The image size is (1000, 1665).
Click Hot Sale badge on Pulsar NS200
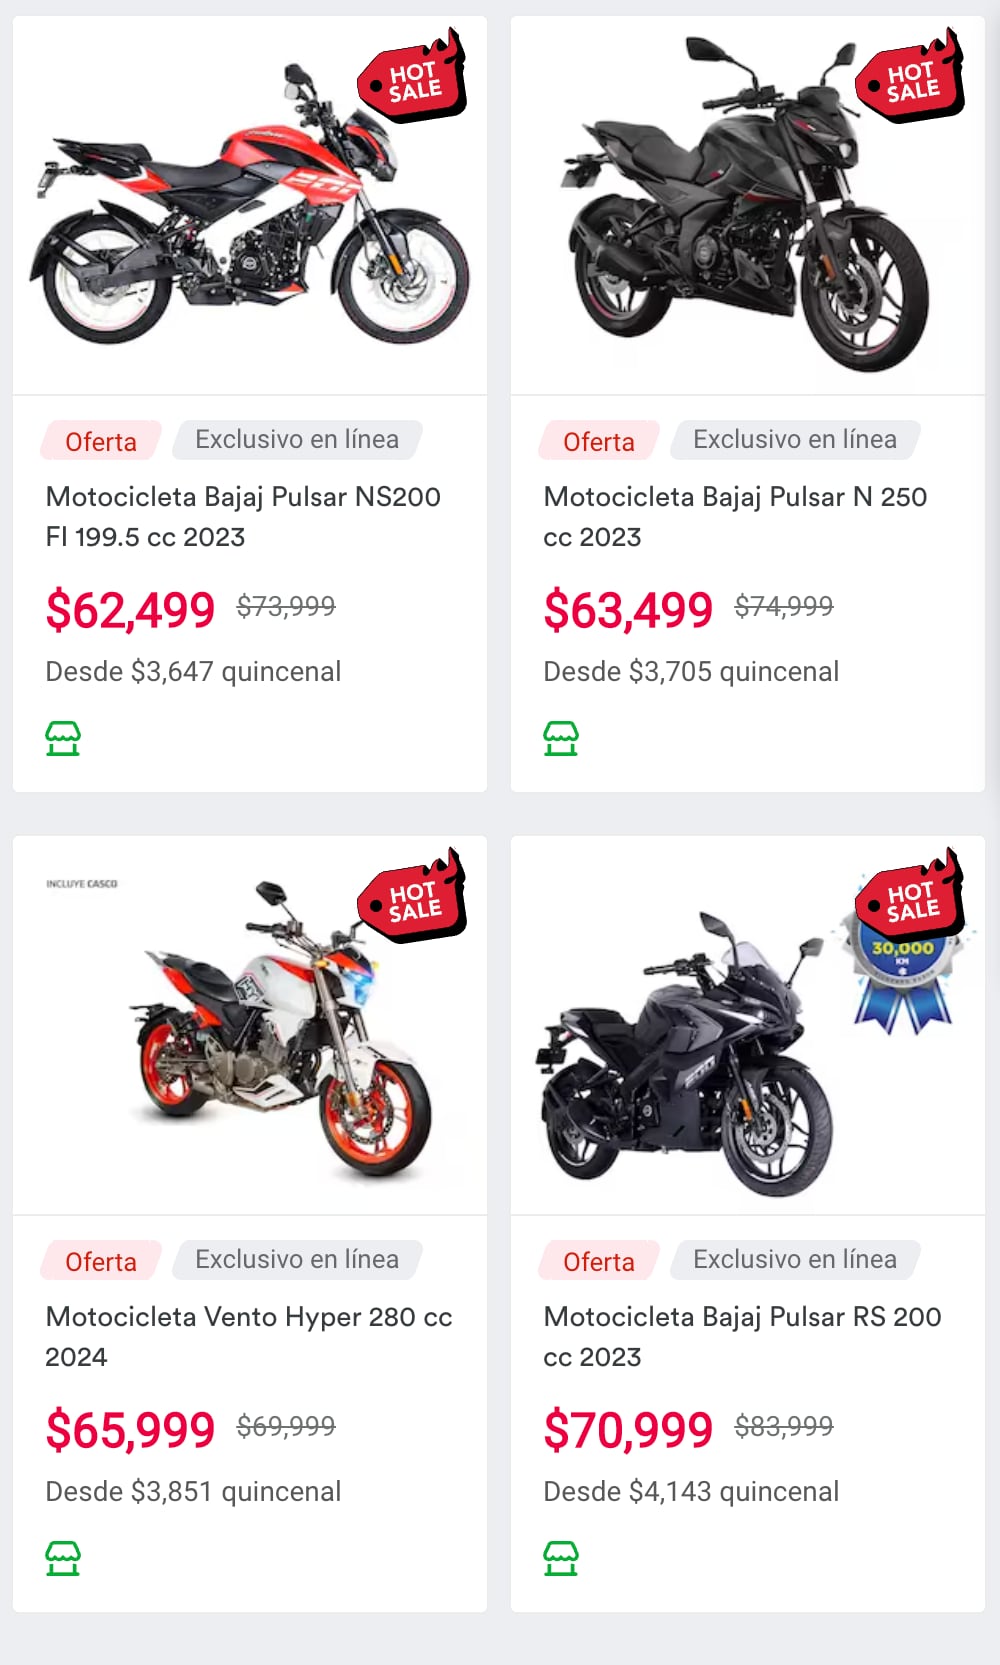click(x=413, y=79)
